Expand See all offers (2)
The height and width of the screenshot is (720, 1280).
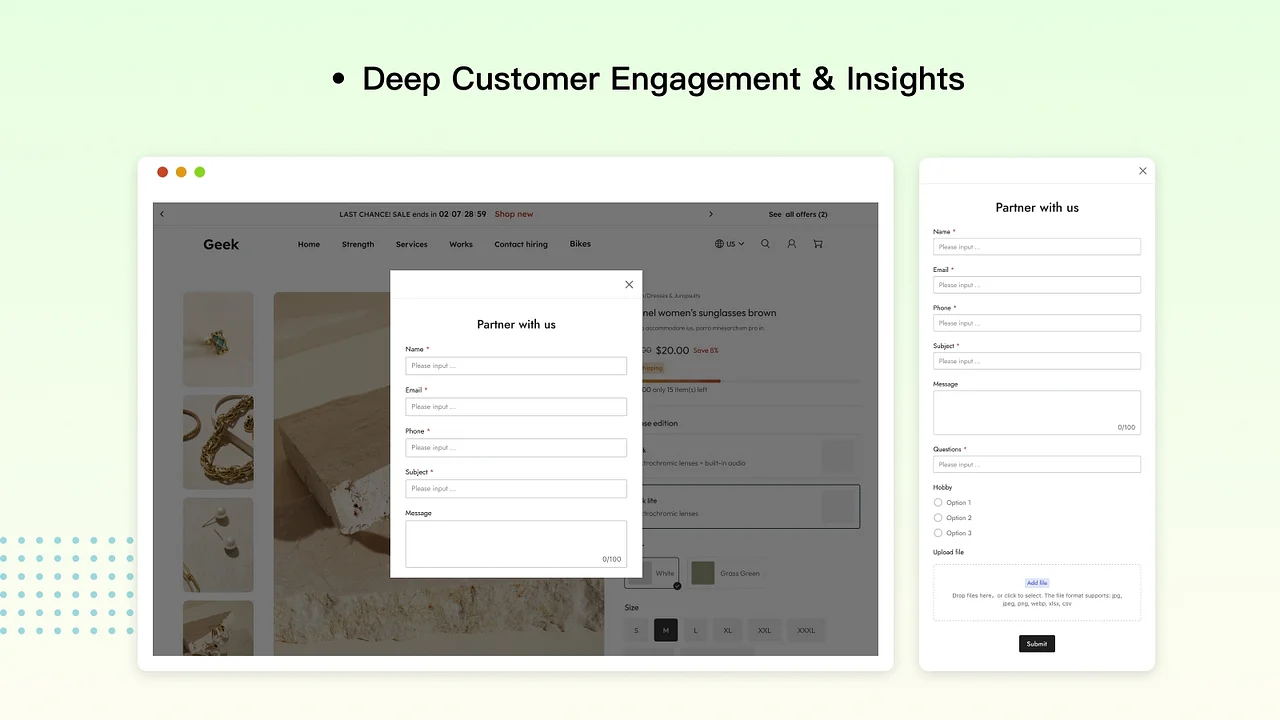point(797,214)
